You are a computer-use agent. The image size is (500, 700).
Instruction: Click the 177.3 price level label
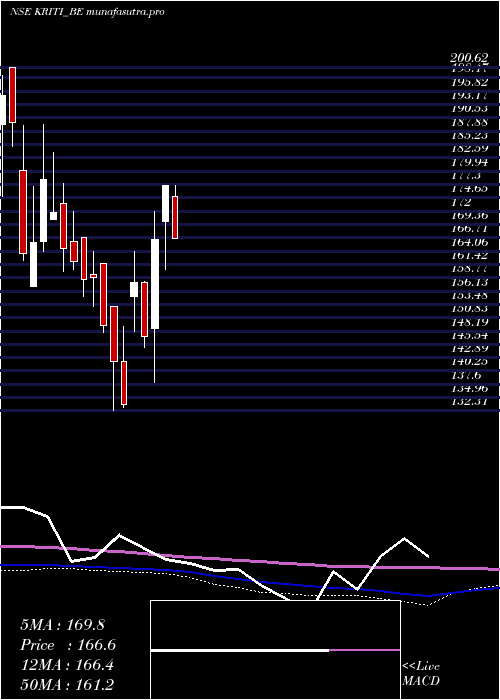pyautogui.click(x=466, y=175)
